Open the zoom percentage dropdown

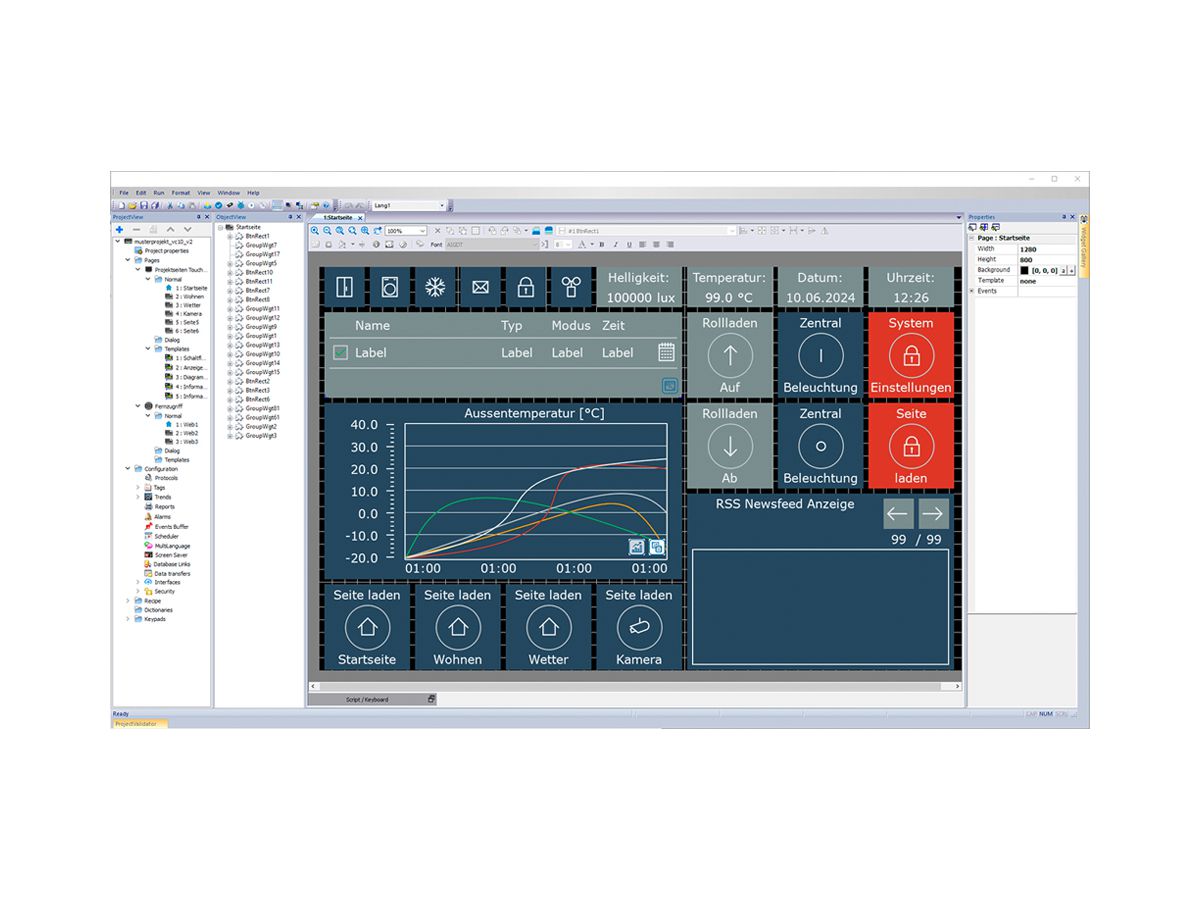[423, 230]
